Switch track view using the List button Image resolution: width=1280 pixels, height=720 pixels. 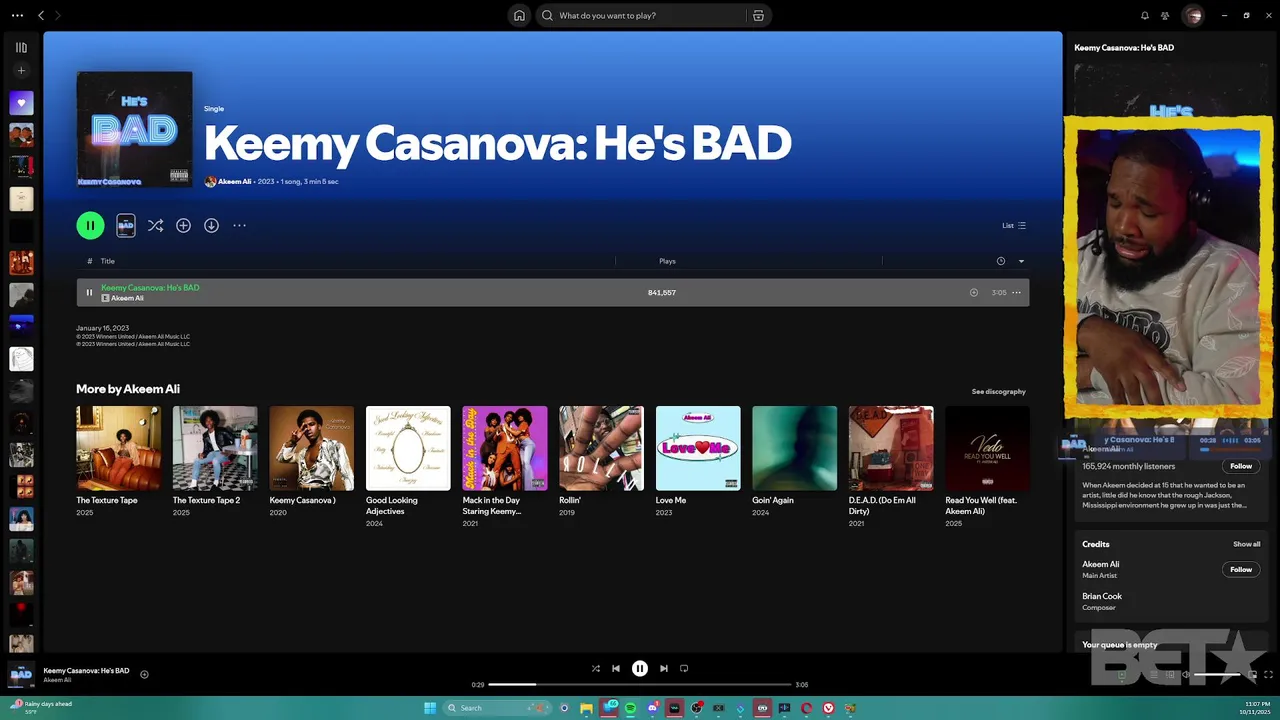point(1014,226)
